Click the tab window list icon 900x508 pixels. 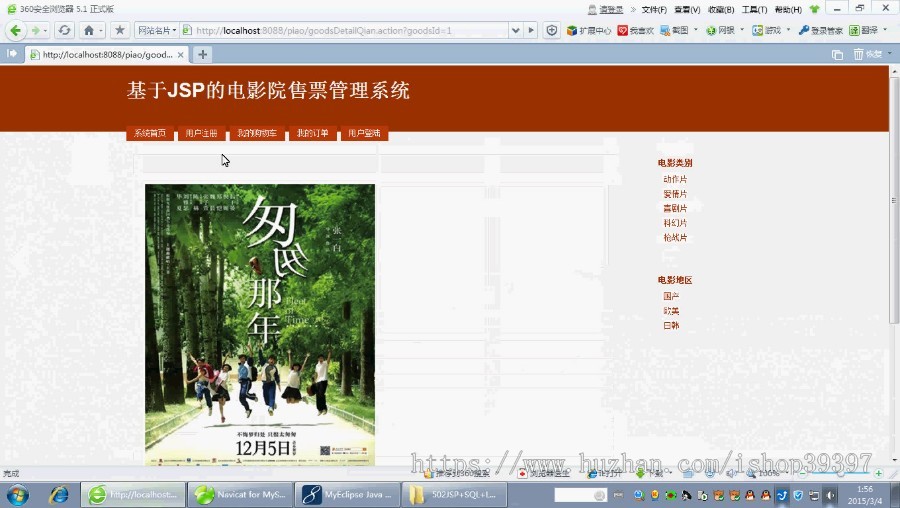(837, 55)
